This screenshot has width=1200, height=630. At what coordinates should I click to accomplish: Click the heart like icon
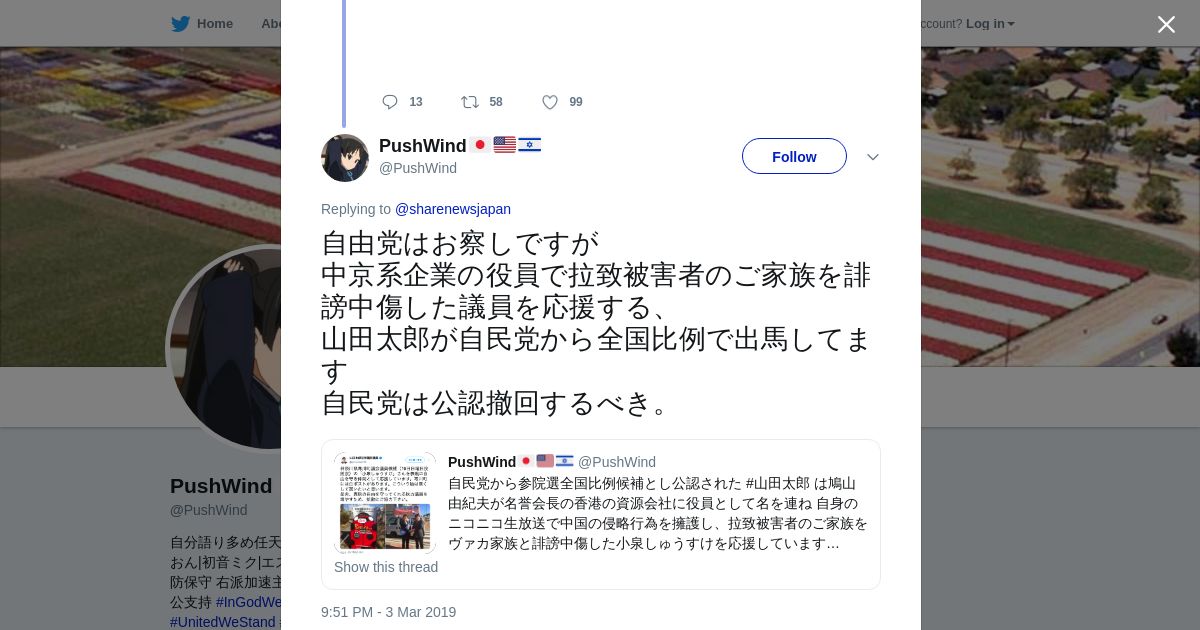tap(550, 102)
